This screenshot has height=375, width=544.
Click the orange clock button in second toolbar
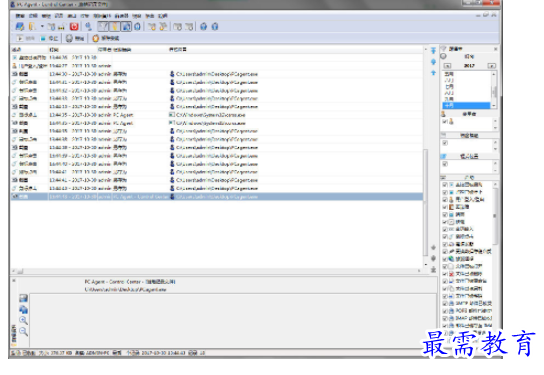[105, 38]
